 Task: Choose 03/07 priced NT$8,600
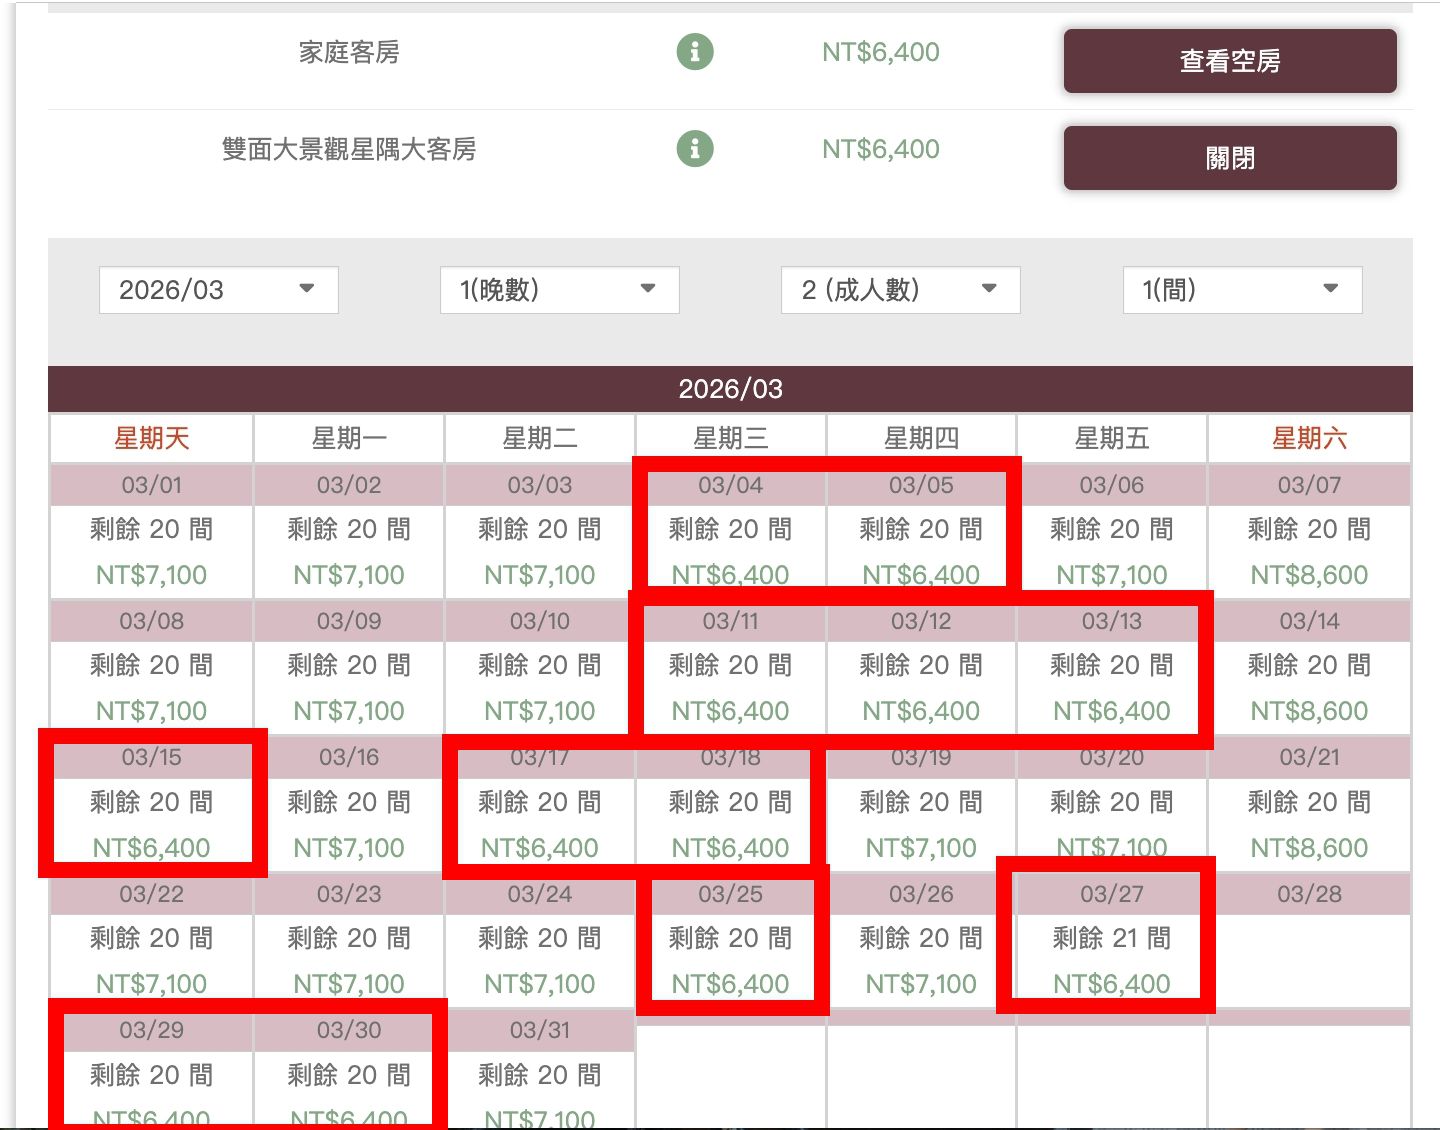coord(1308,530)
